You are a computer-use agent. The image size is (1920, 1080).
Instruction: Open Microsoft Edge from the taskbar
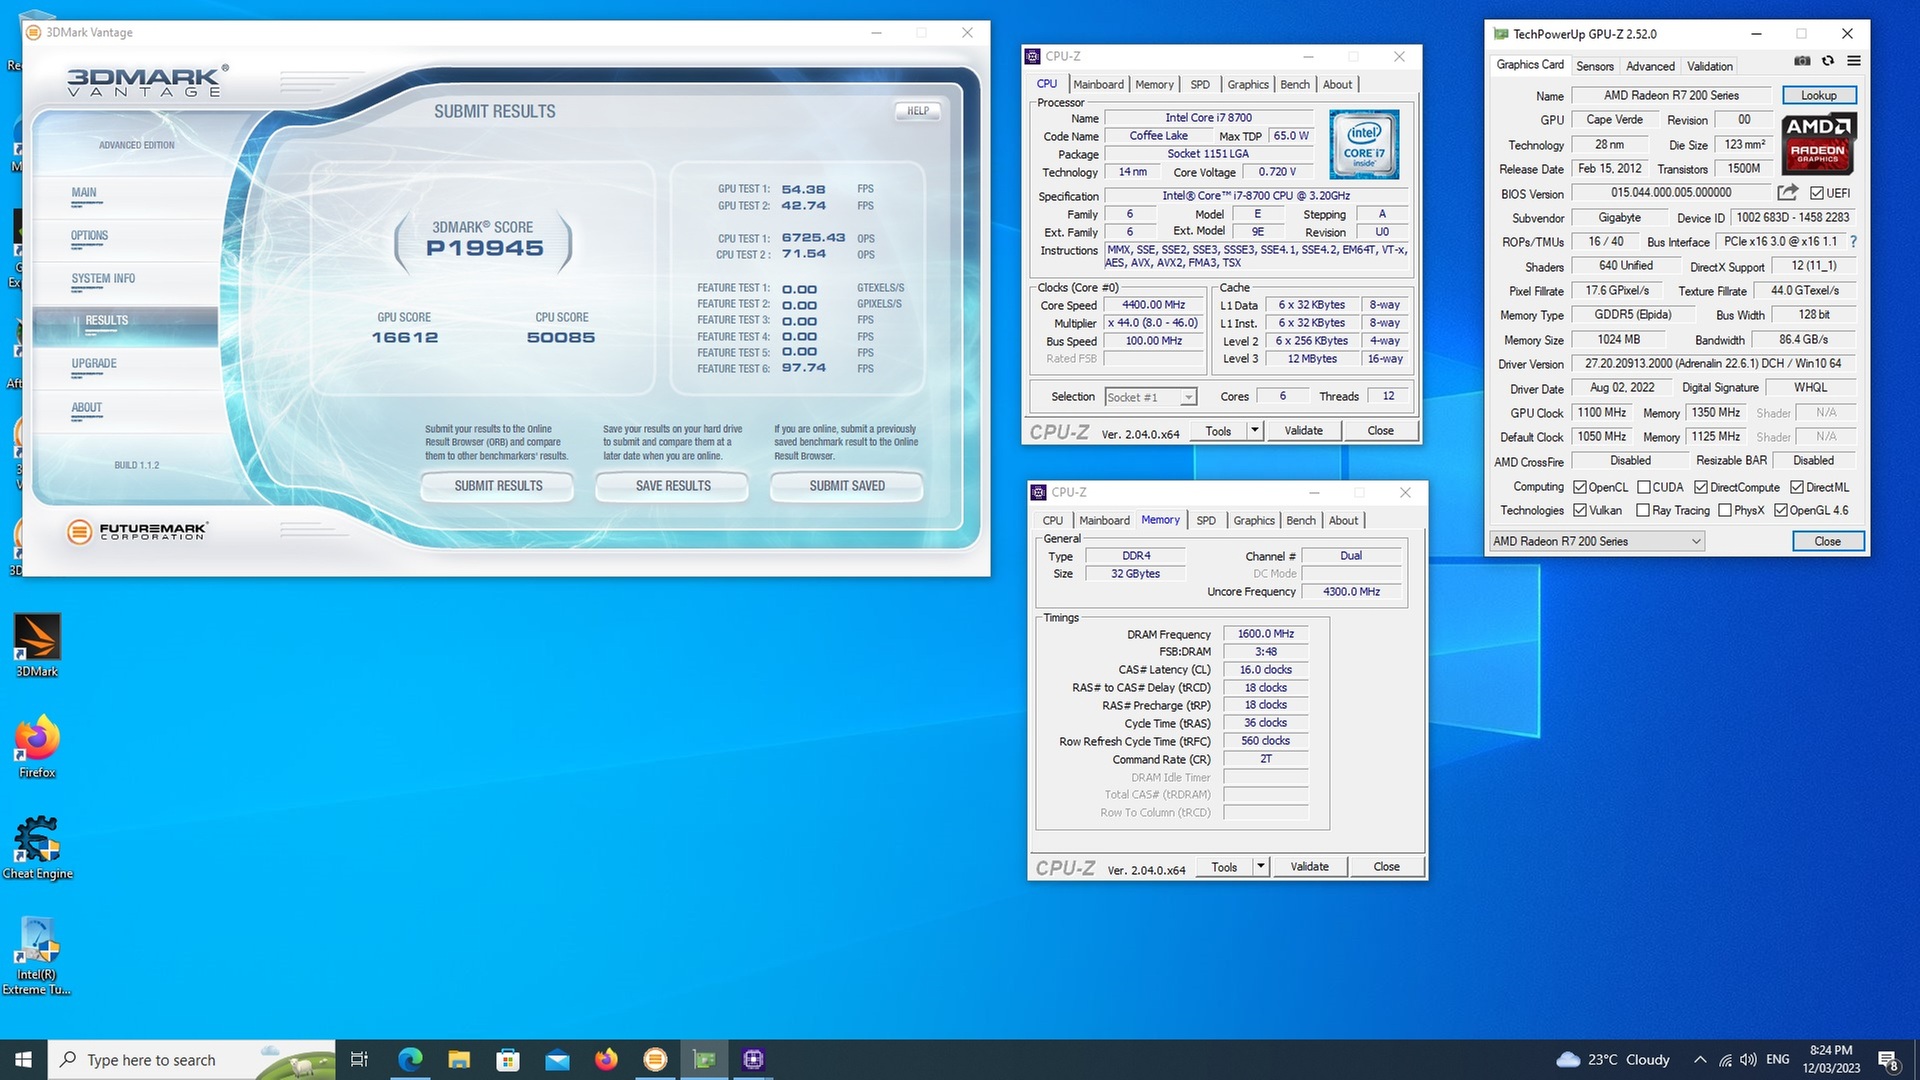point(410,1060)
